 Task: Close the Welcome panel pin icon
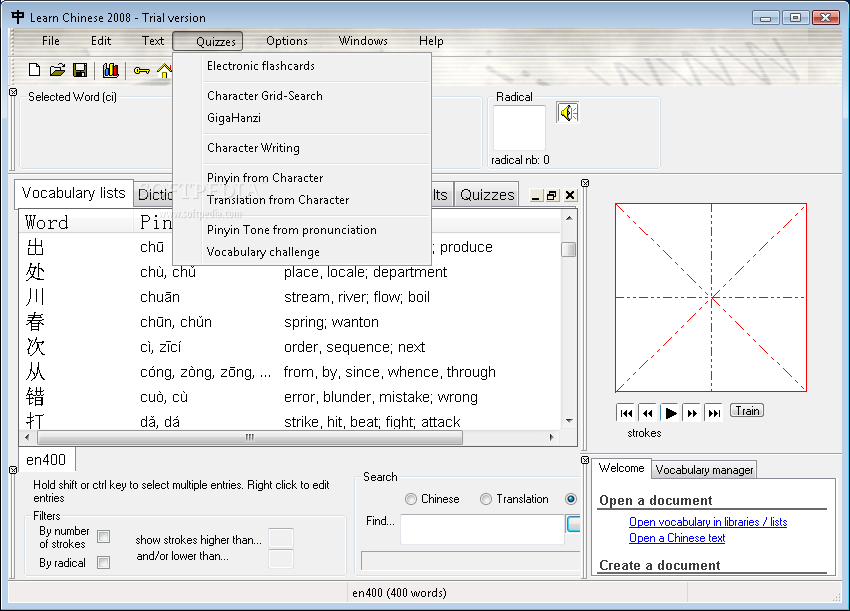585,460
